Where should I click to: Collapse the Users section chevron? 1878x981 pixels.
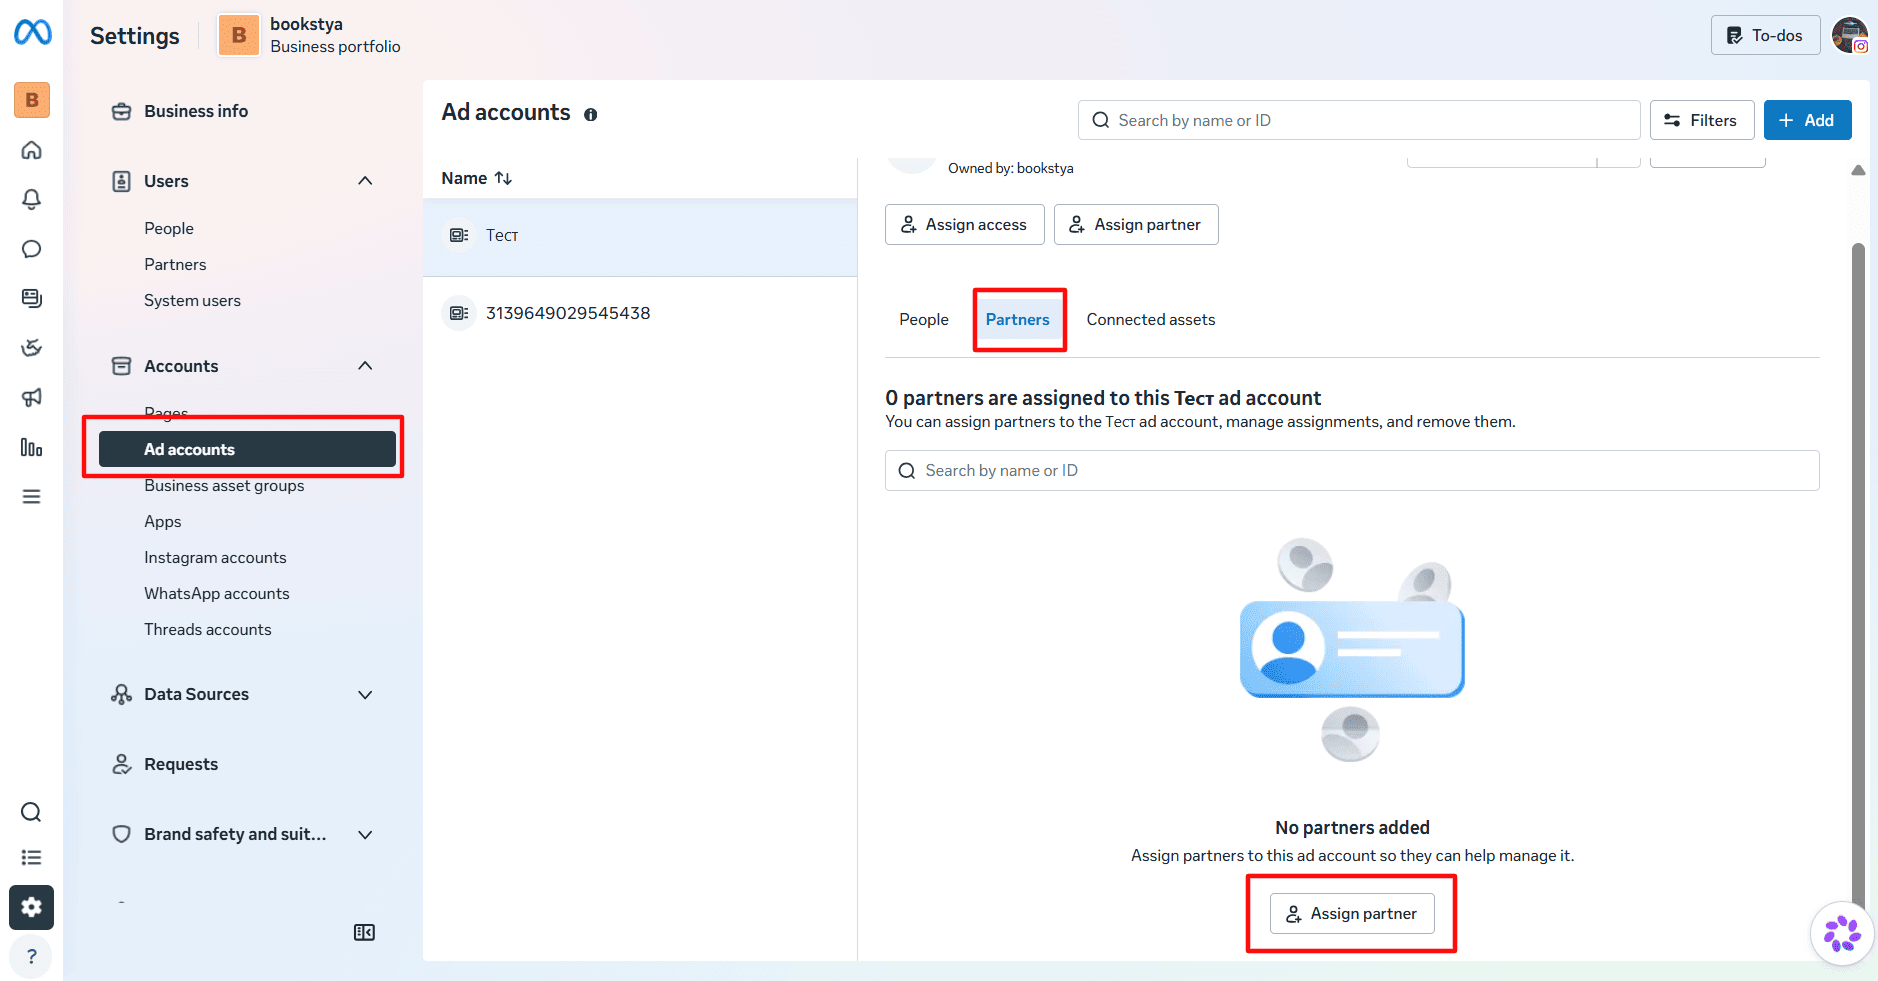(365, 181)
